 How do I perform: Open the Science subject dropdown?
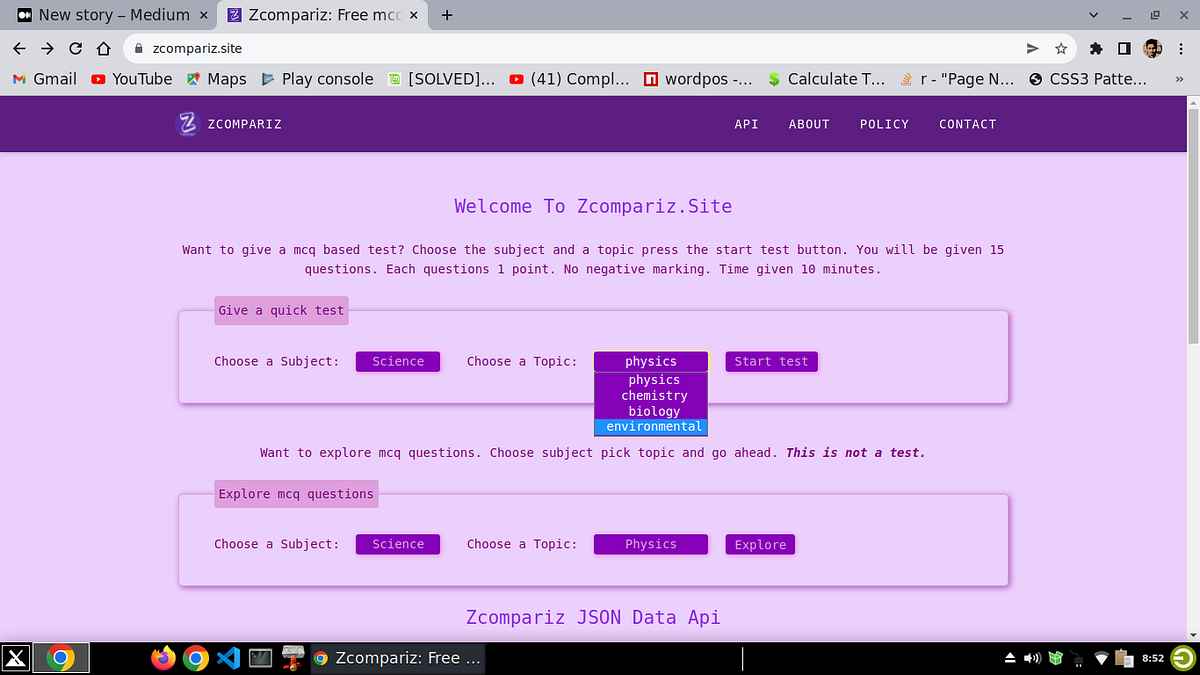coord(397,361)
